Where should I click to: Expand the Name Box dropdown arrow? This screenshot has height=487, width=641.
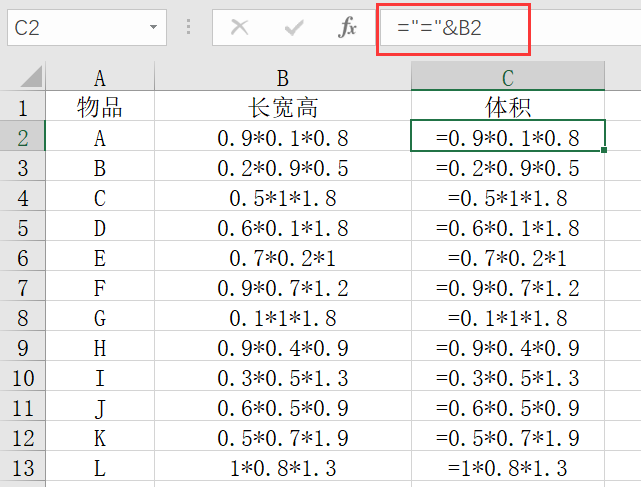coord(153,27)
